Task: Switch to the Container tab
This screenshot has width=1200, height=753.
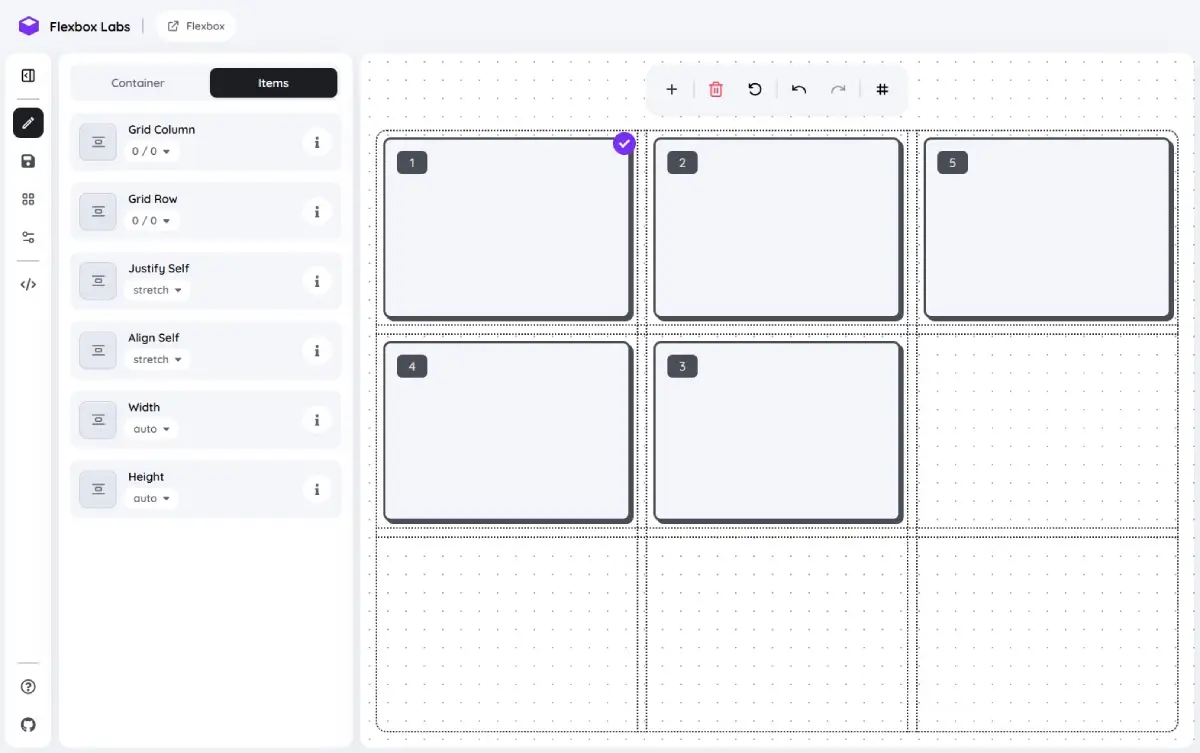Action: 138,83
